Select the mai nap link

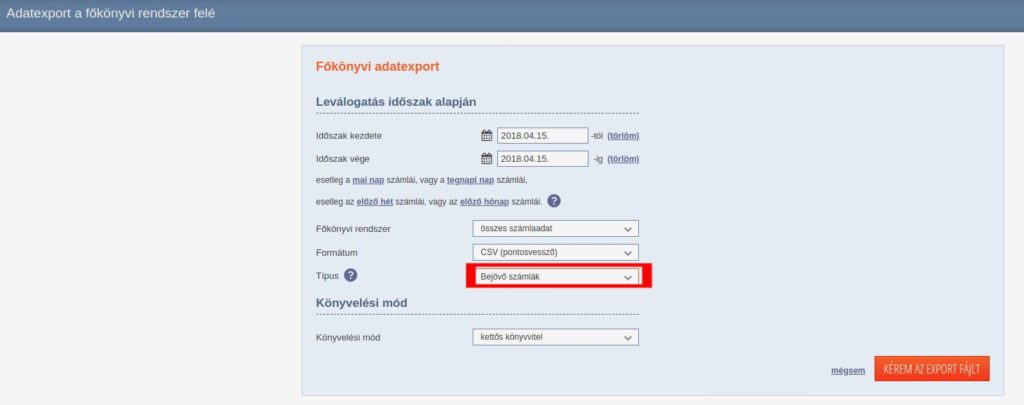click(369, 180)
